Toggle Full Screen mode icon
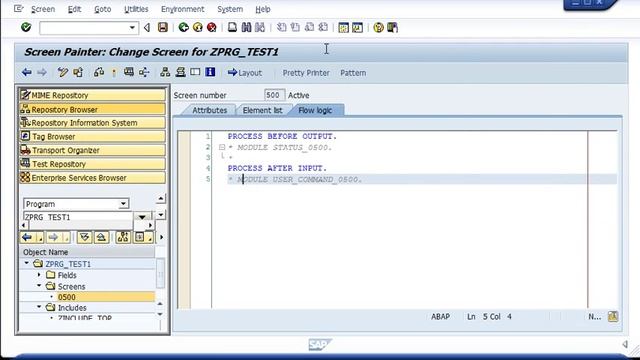This screenshot has height=360, width=640. [196, 72]
